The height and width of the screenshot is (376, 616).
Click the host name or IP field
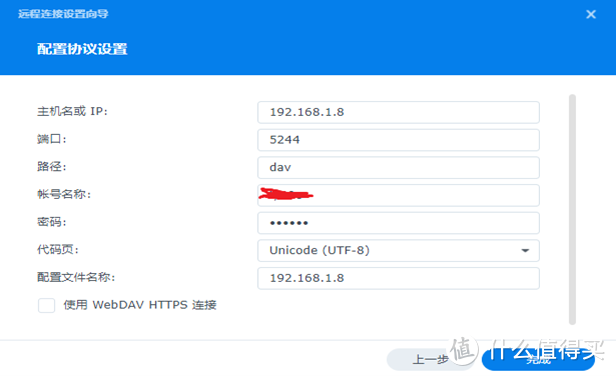[398, 112]
